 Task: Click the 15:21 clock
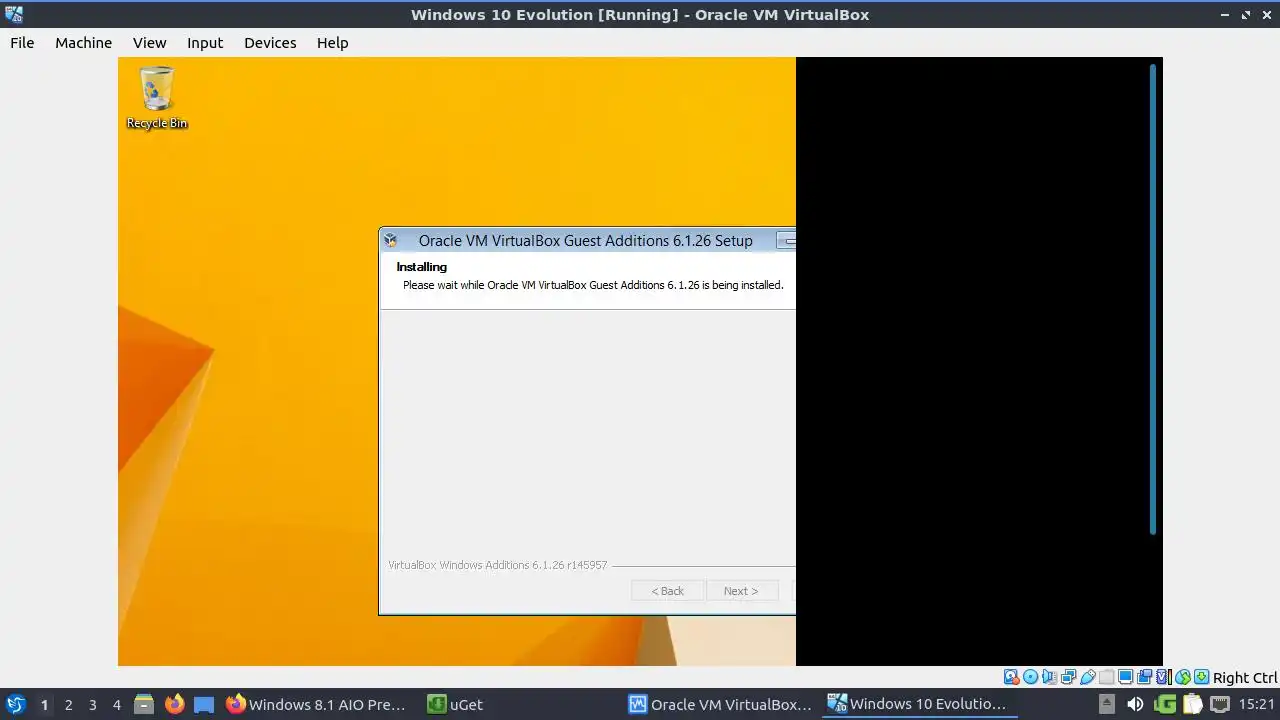pyautogui.click(x=1256, y=705)
